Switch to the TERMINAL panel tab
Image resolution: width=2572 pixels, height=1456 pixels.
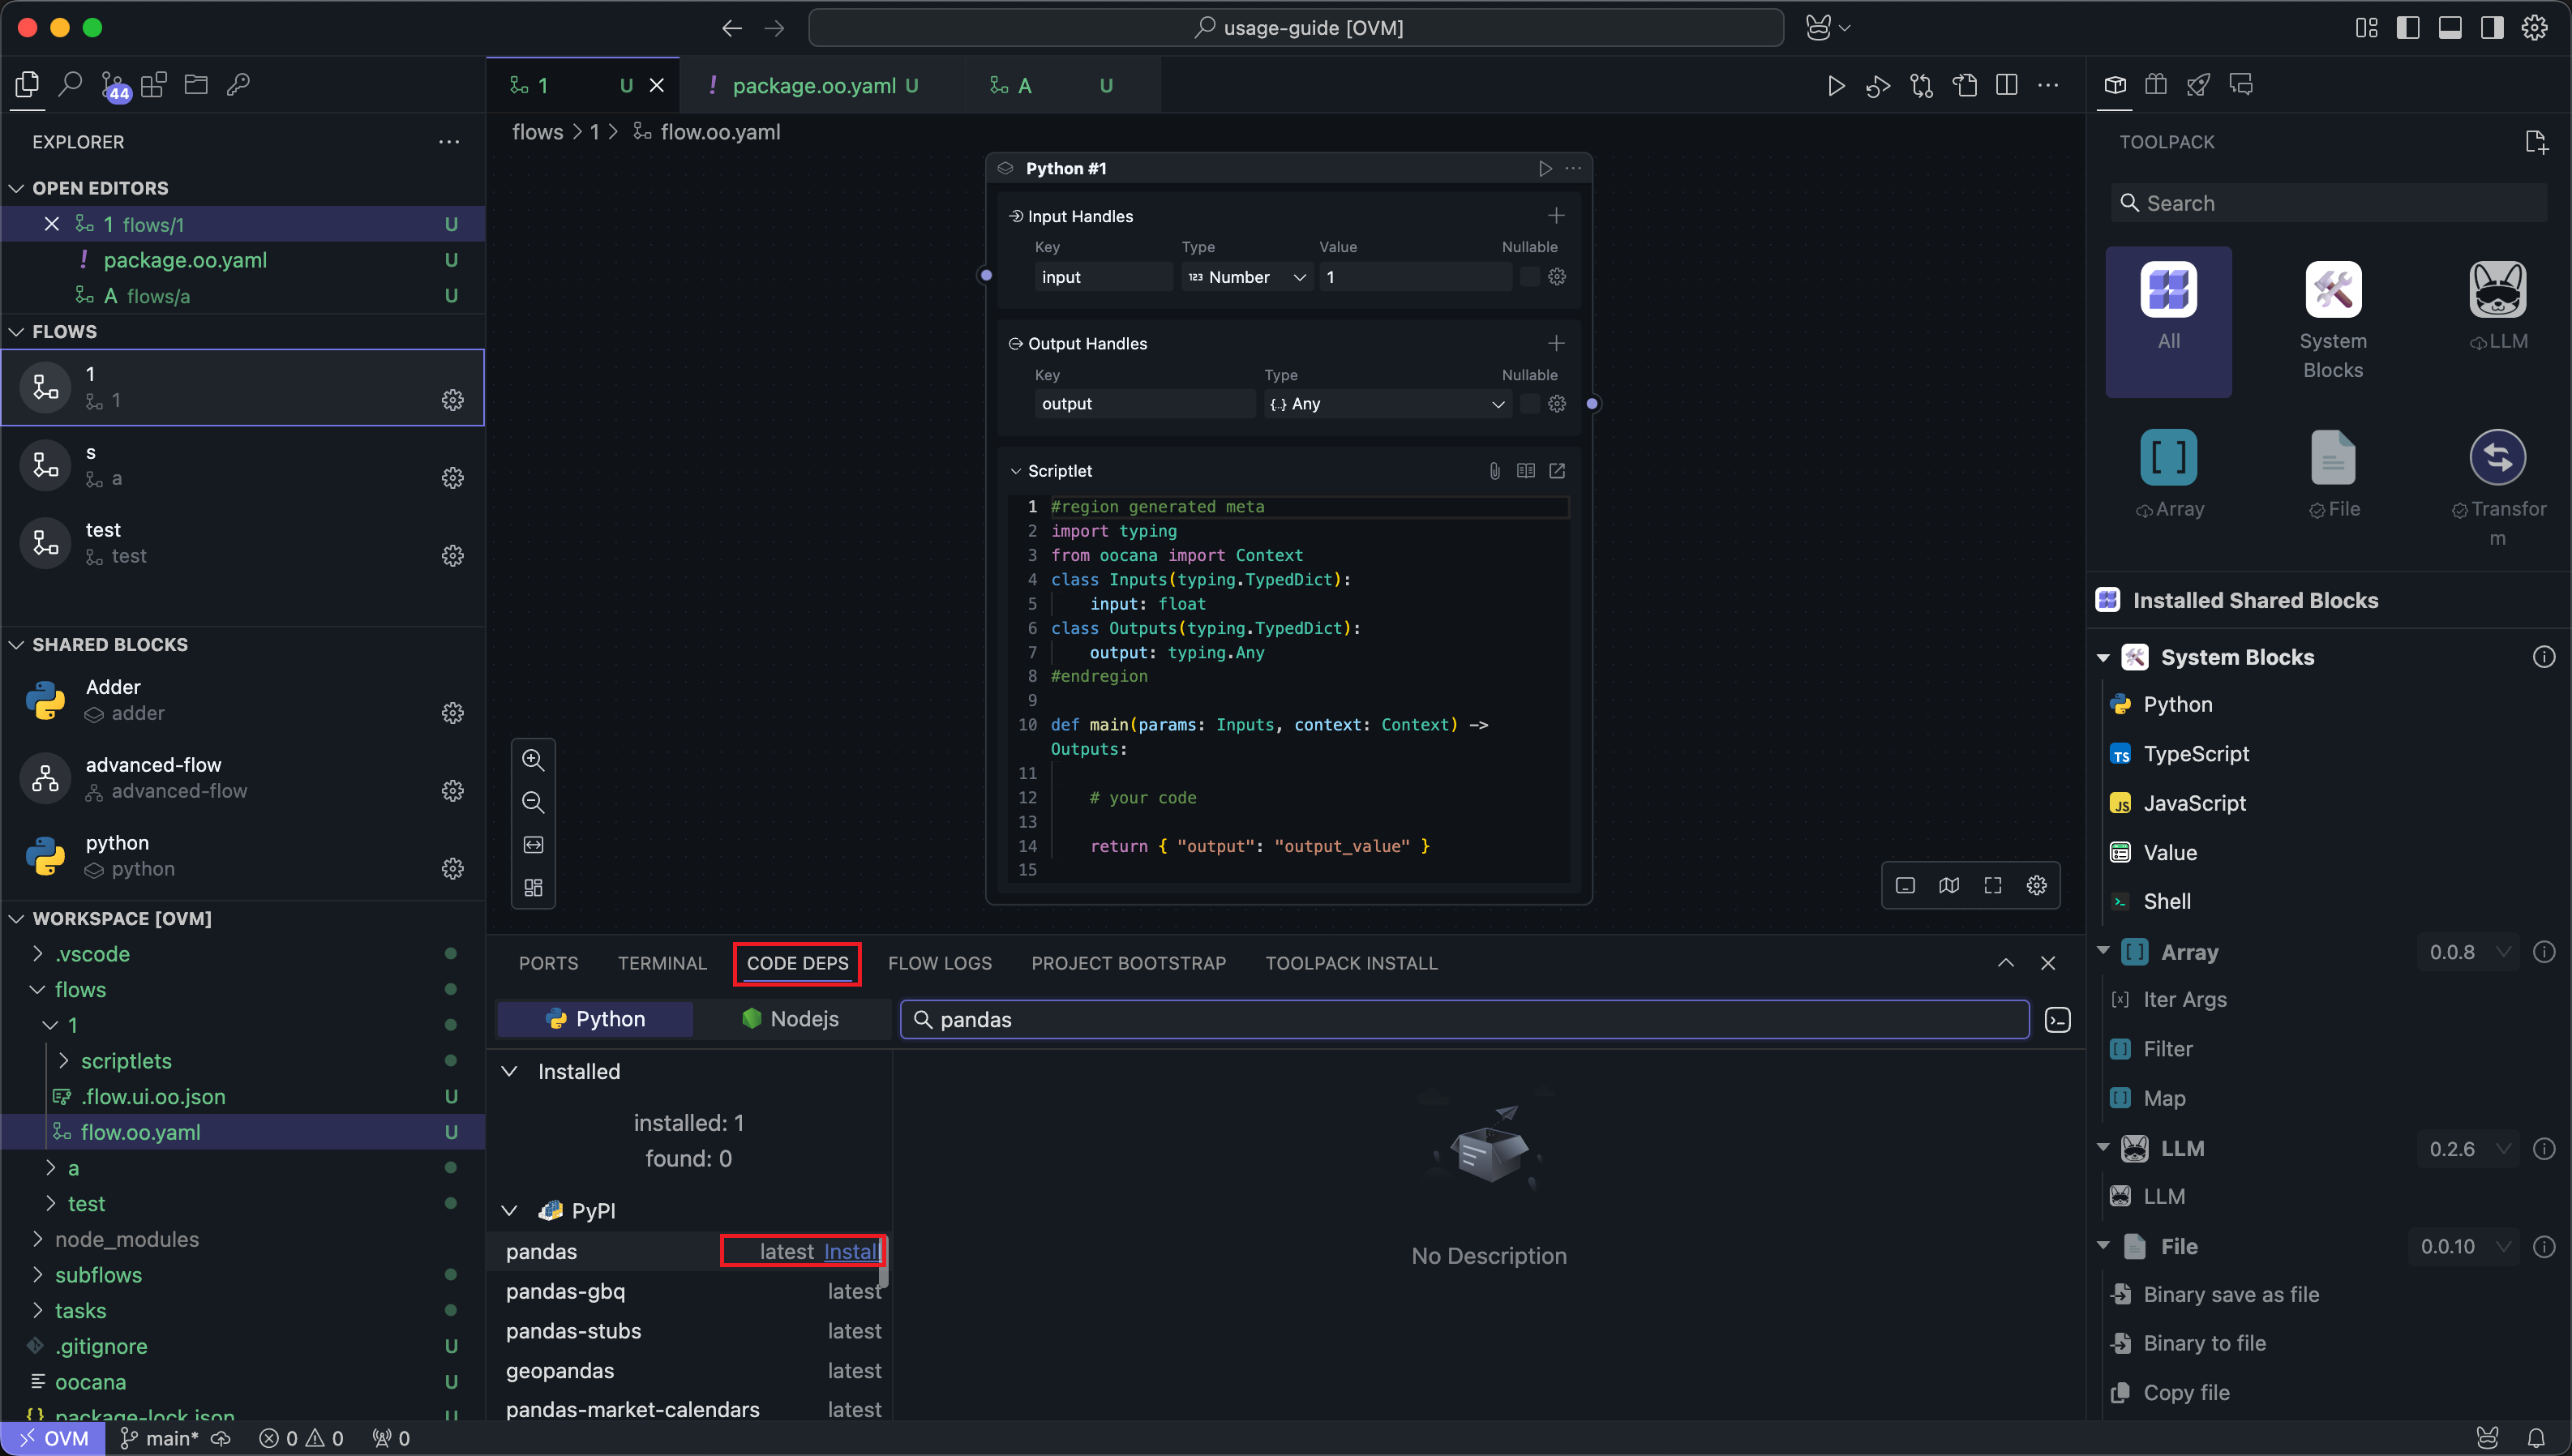(661, 963)
